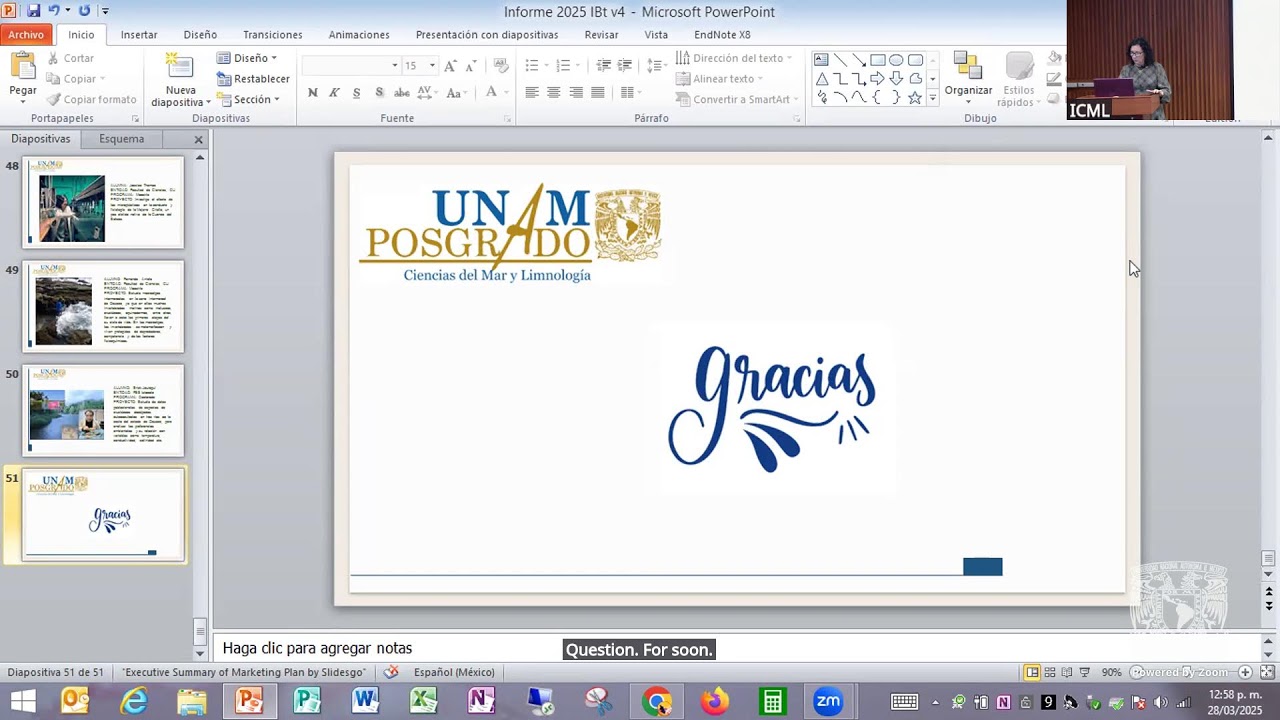The image size is (1280, 720).
Task: Open the font size dropdown
Action: point(432,66)
